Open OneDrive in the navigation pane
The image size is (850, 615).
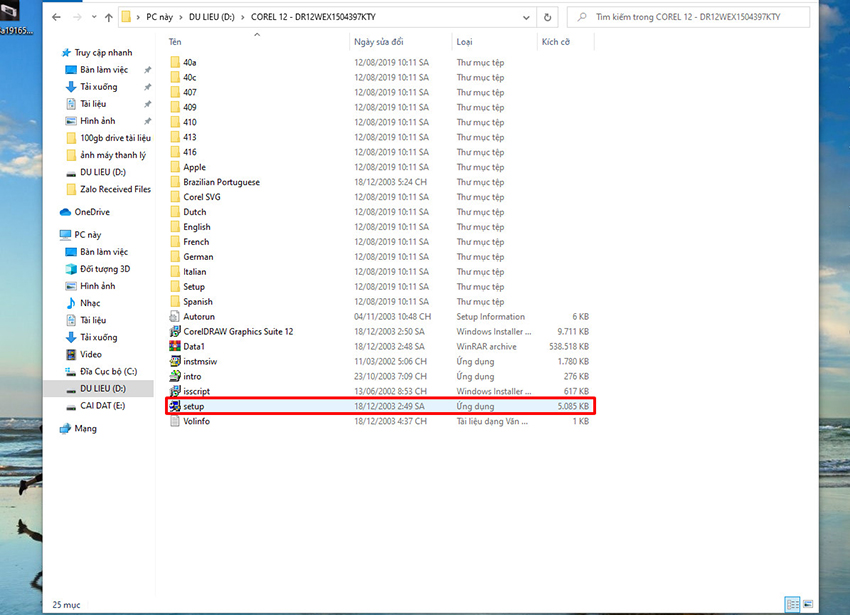pyautogui.click(x=92, y=212)
